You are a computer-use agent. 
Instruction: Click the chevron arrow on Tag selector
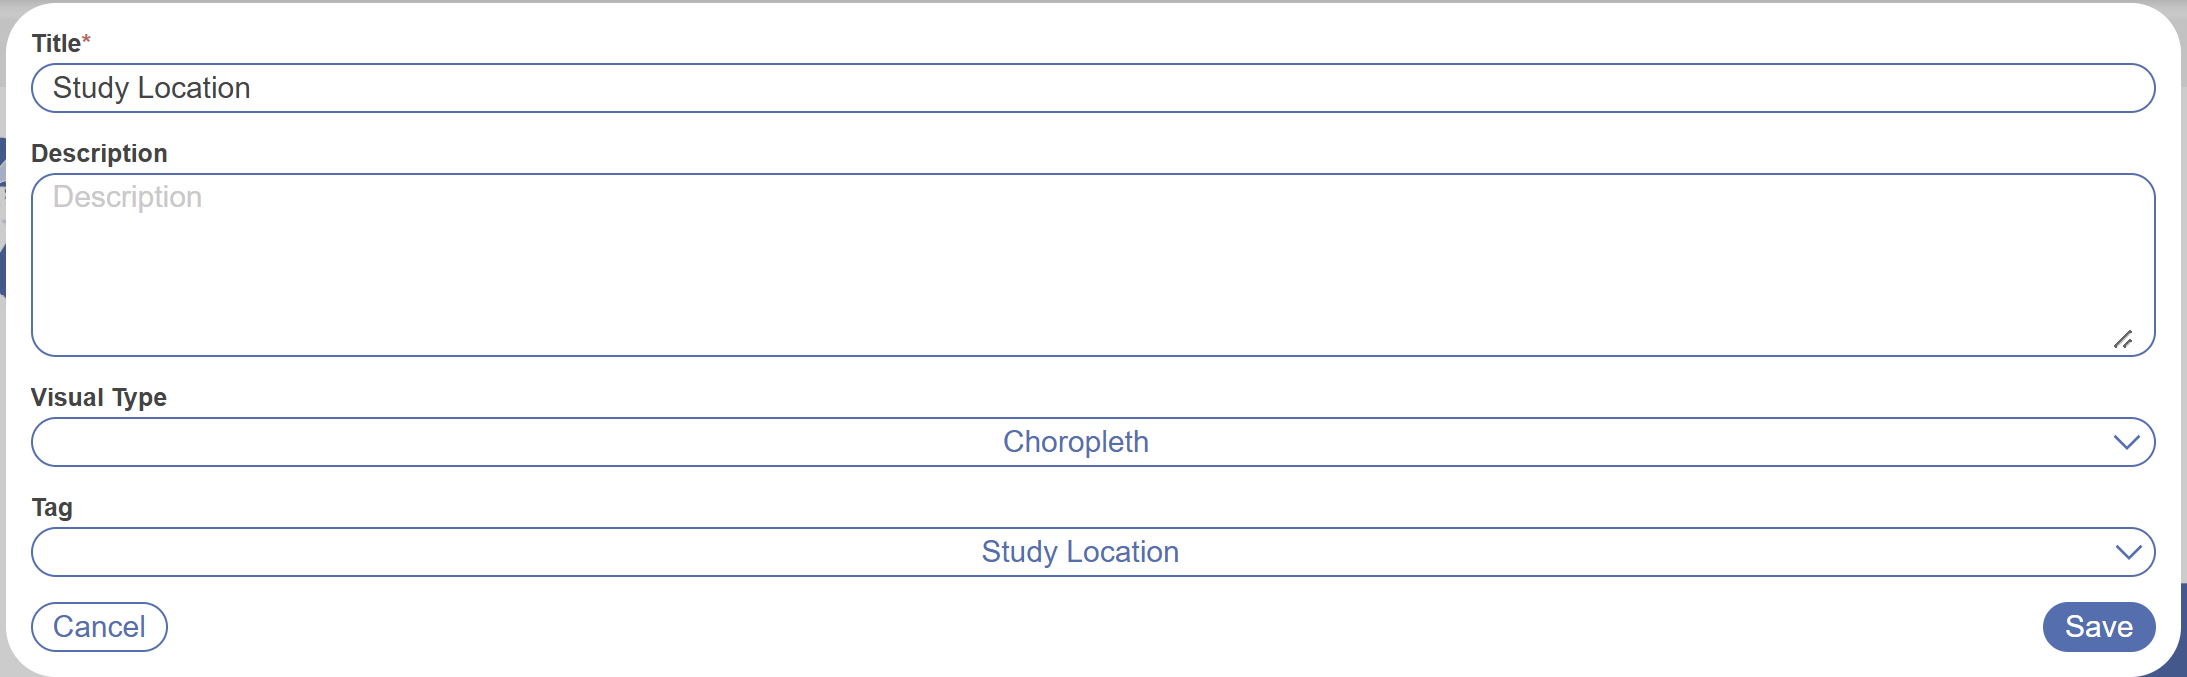[2128, 552]
